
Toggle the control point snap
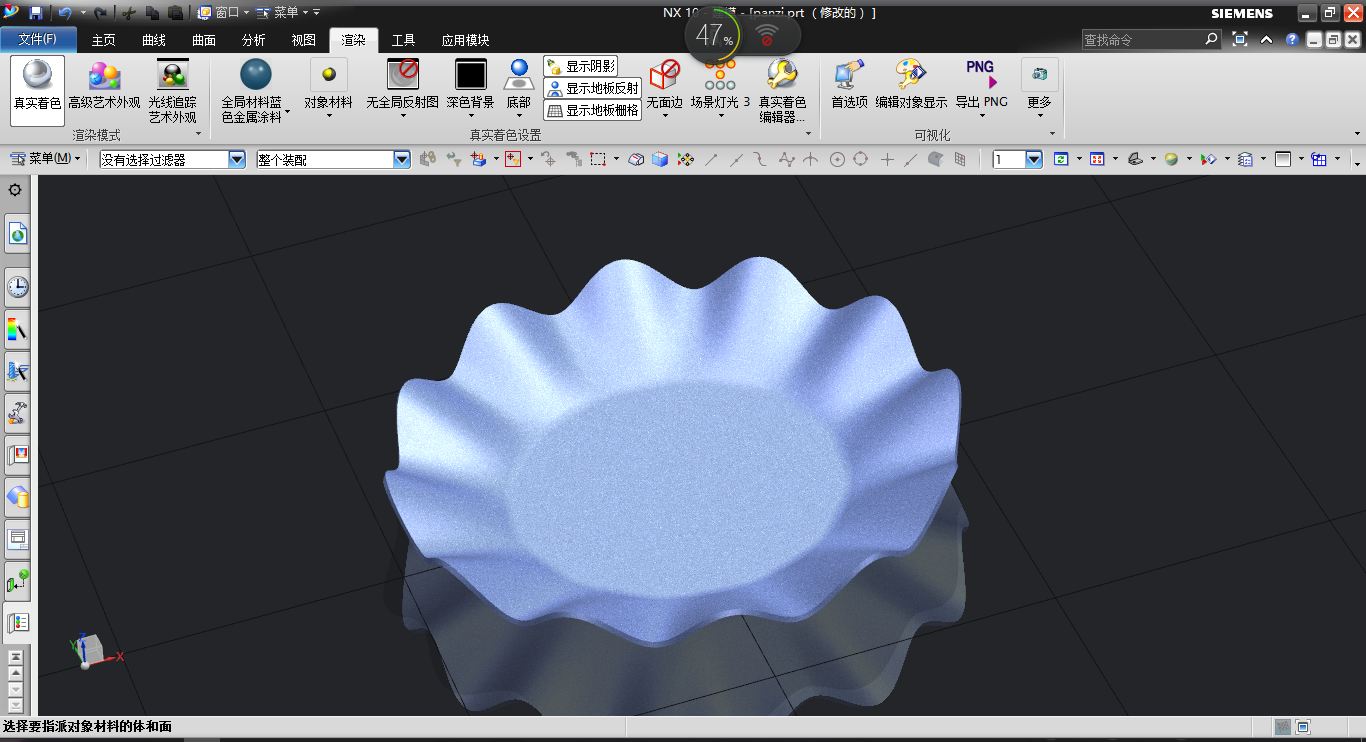(761, 159)
